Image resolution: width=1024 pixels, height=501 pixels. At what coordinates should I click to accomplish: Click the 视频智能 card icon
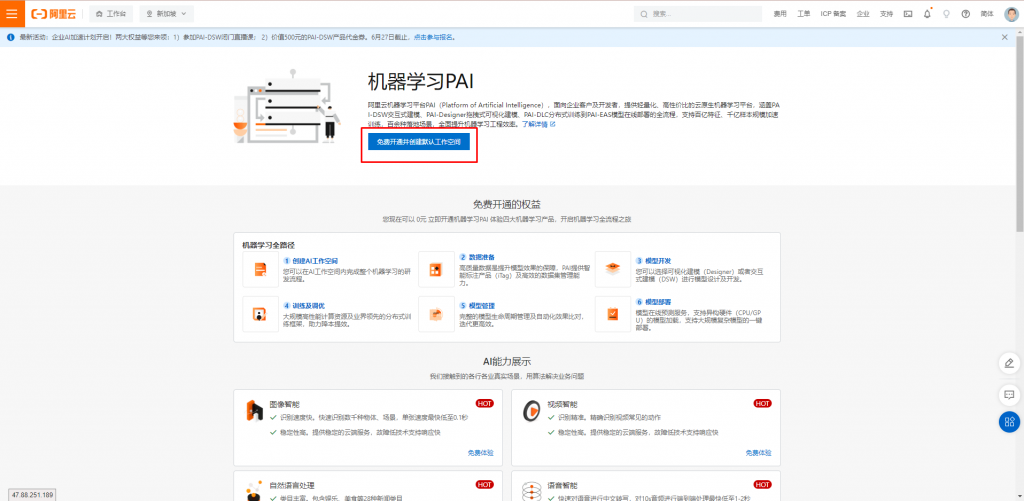point(532,410)
